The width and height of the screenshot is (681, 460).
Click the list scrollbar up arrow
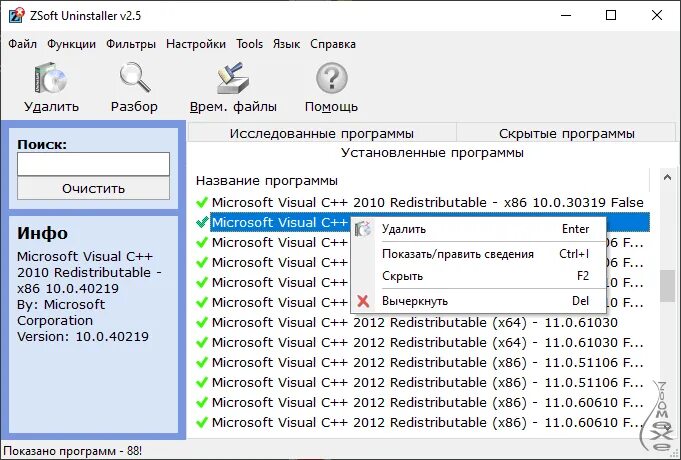(x=667, y=178)
